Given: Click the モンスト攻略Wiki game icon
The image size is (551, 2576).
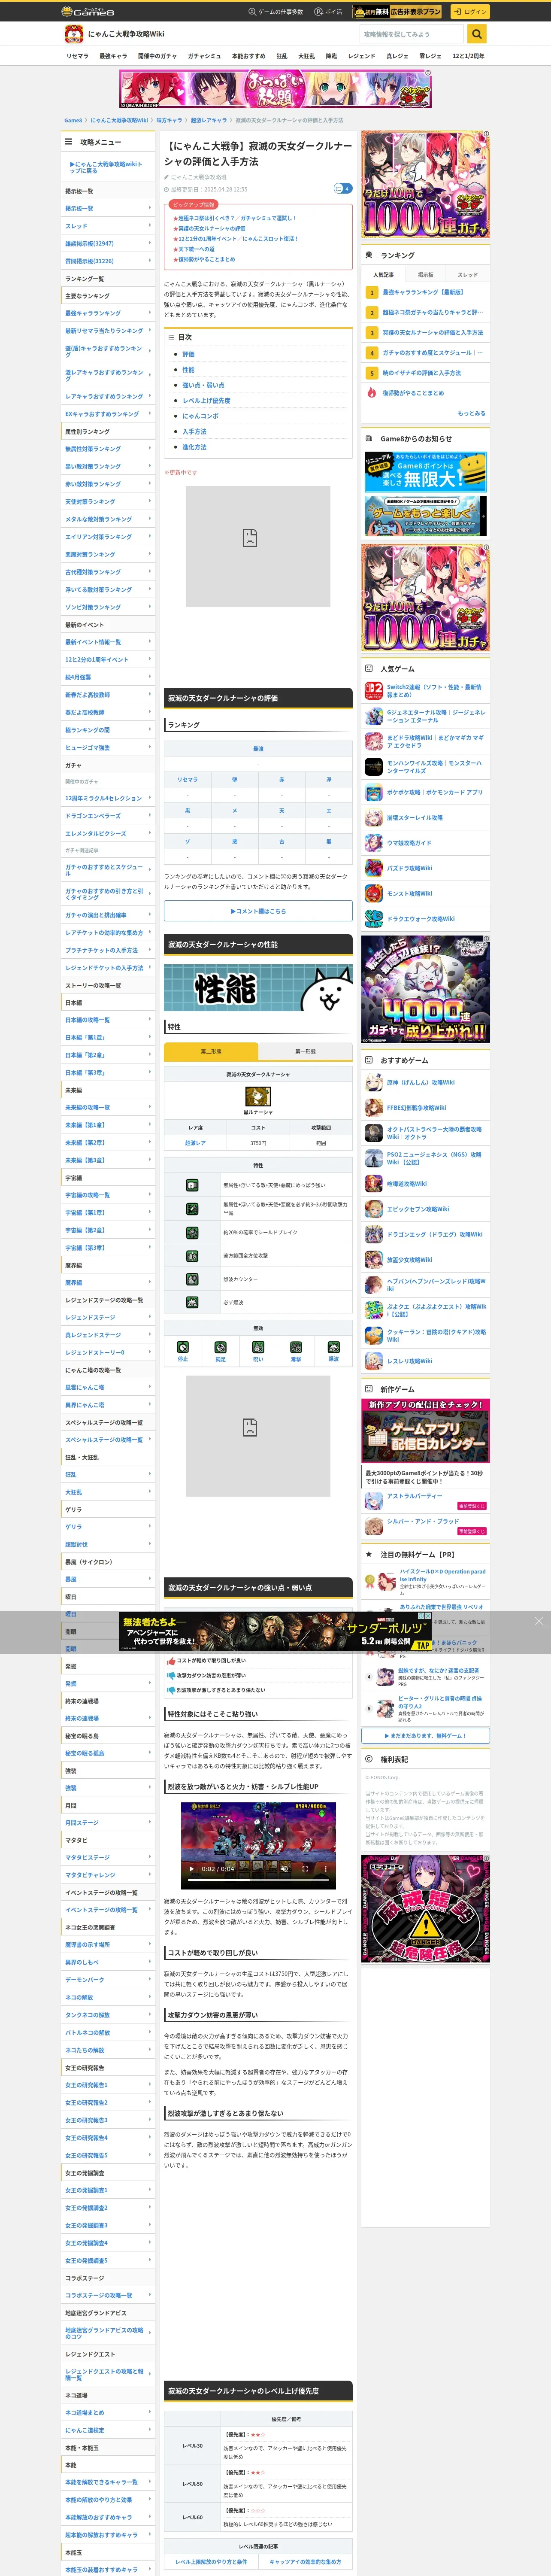Looking at the screenshot, I should tap(374, 893).
